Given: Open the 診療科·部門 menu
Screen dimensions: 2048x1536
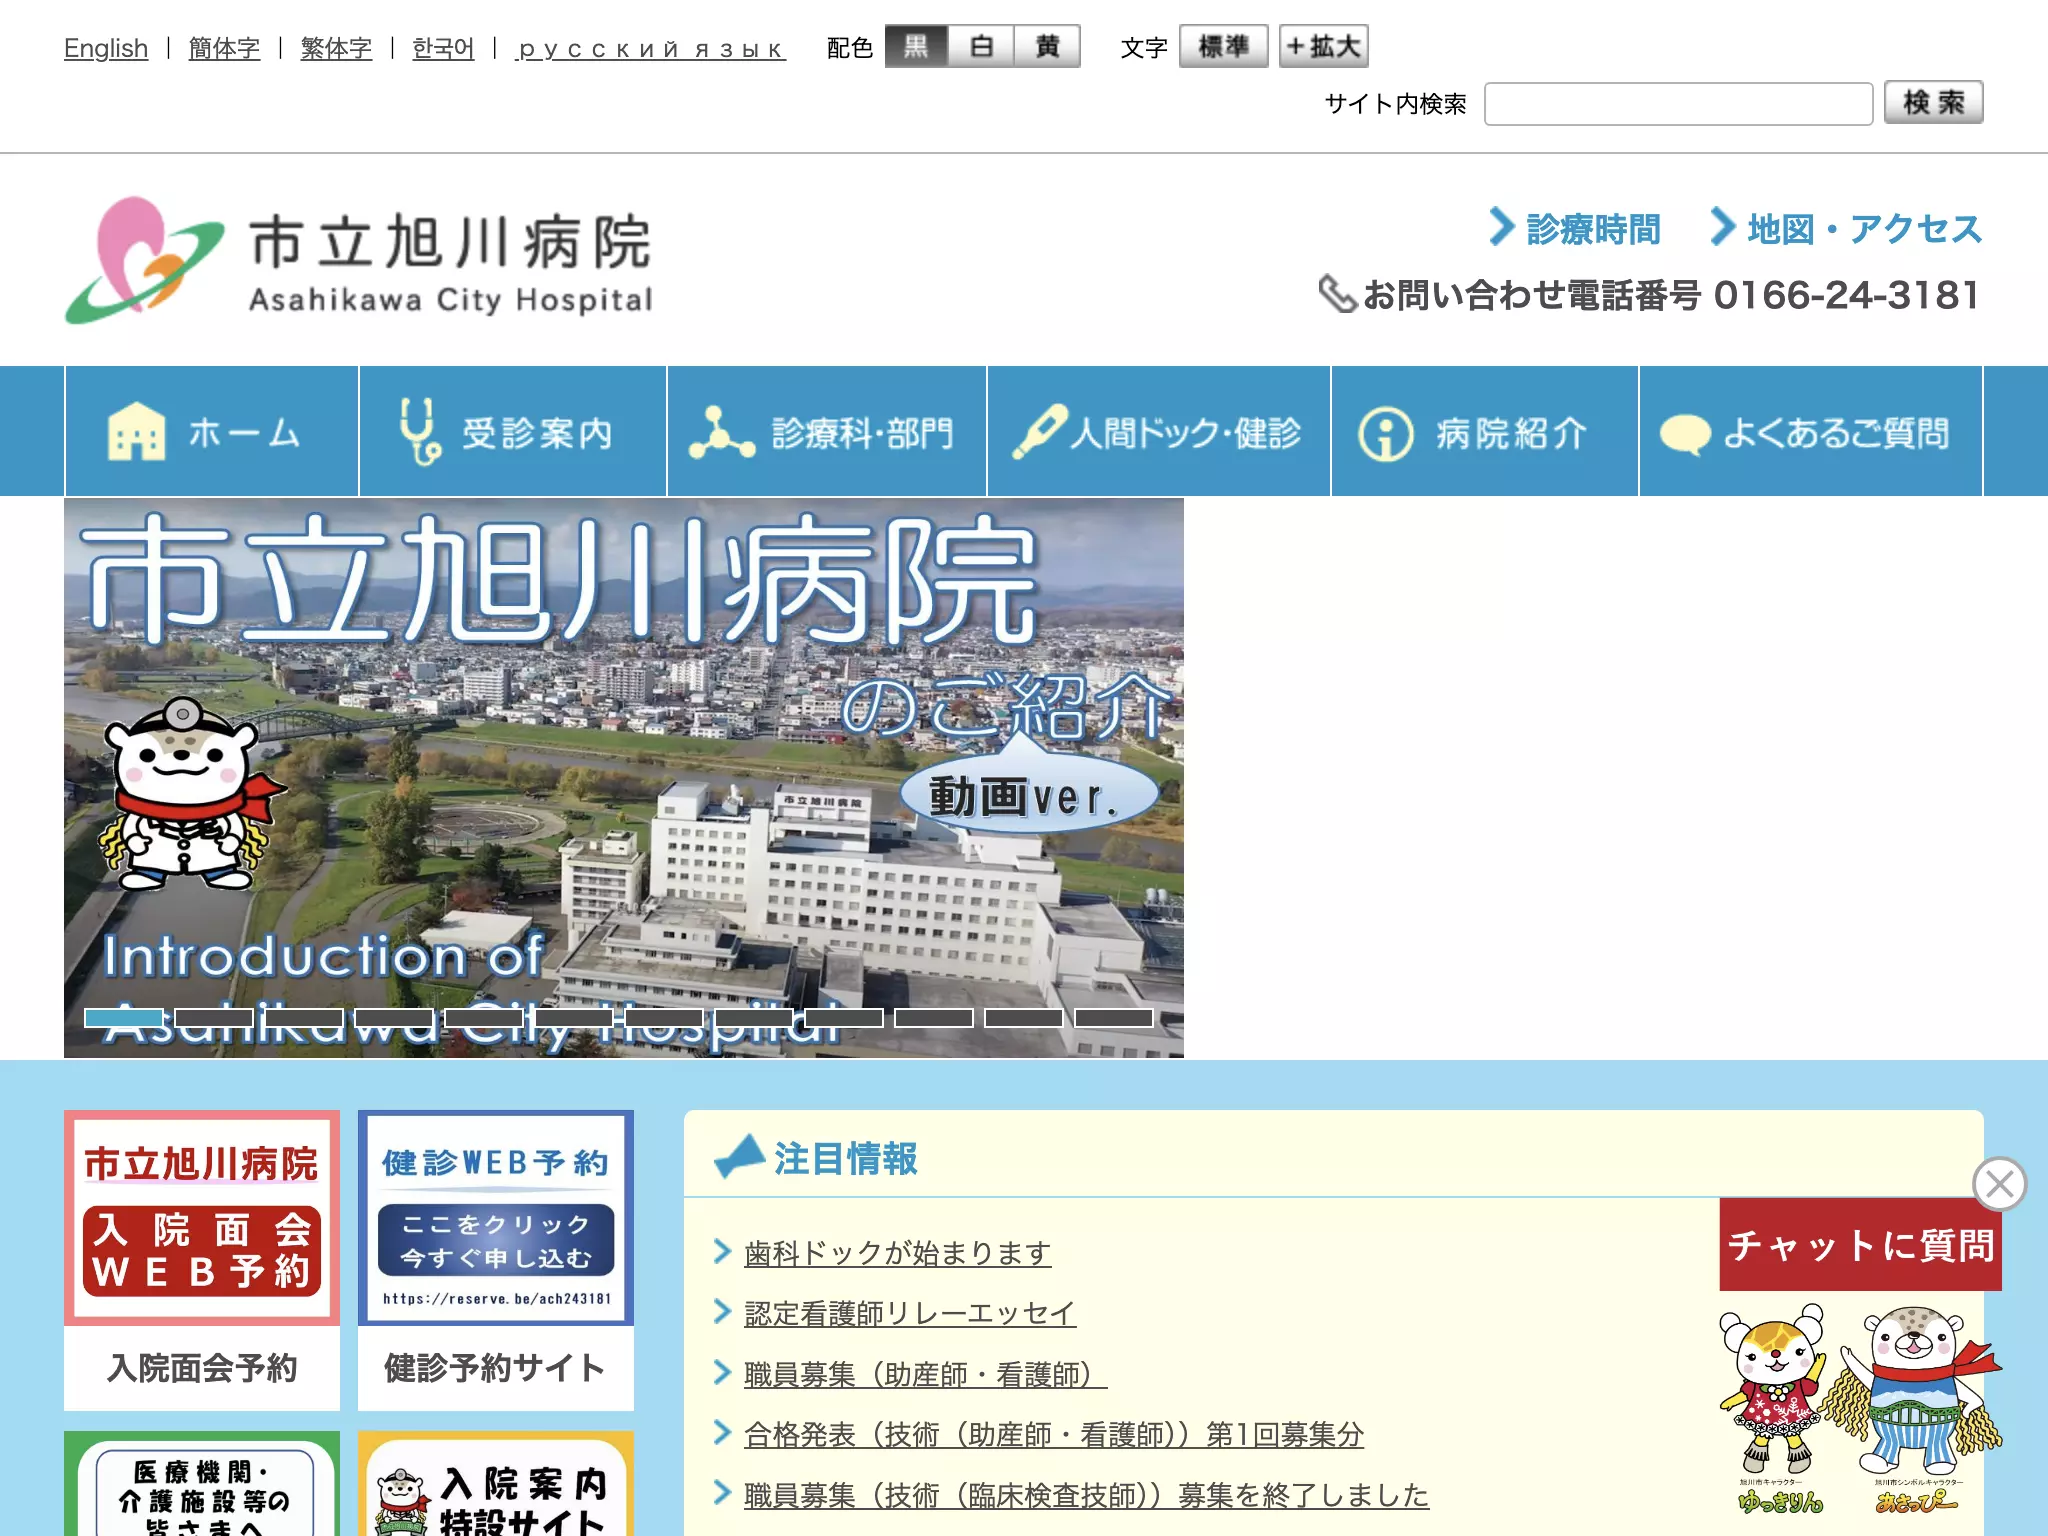Looking at the screenshot, I should click(827, 431).
